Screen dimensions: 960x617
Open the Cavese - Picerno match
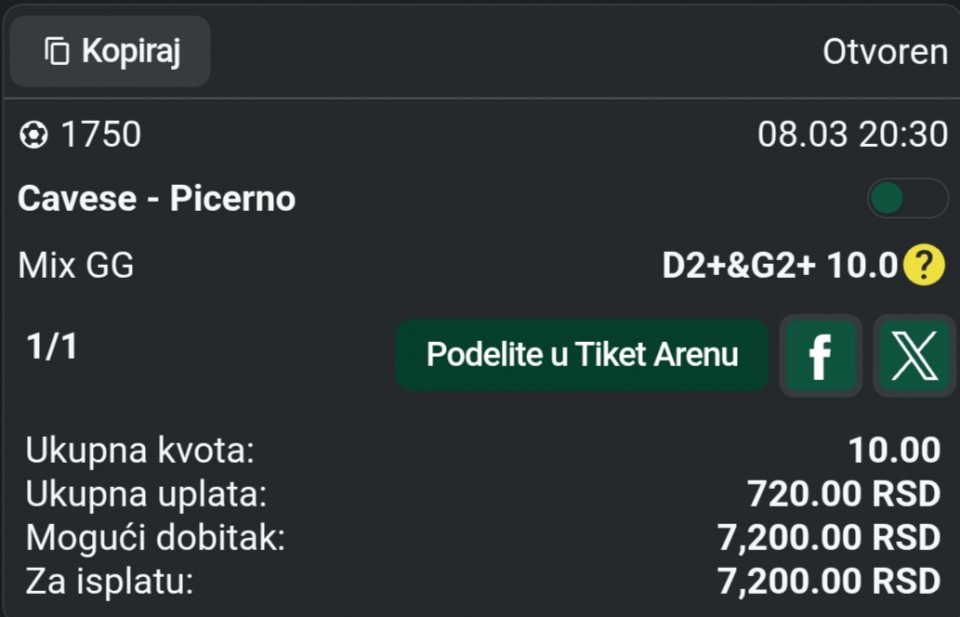click(157, 199)
